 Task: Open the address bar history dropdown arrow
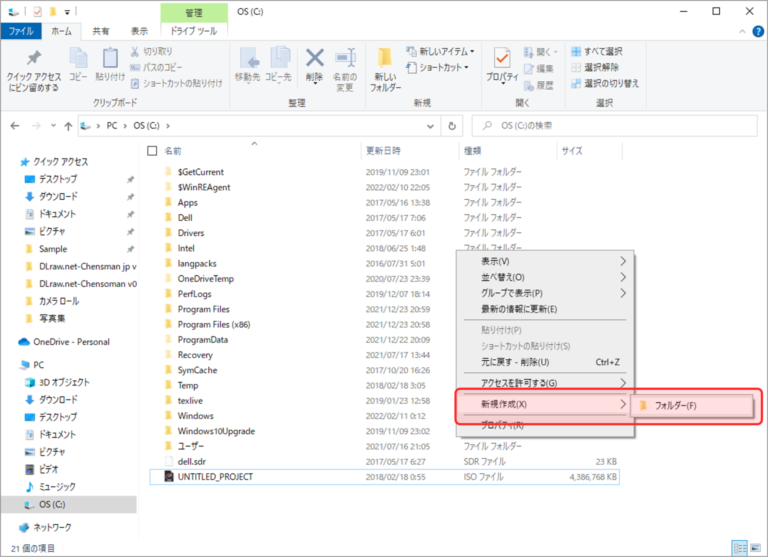coord(432,126)
